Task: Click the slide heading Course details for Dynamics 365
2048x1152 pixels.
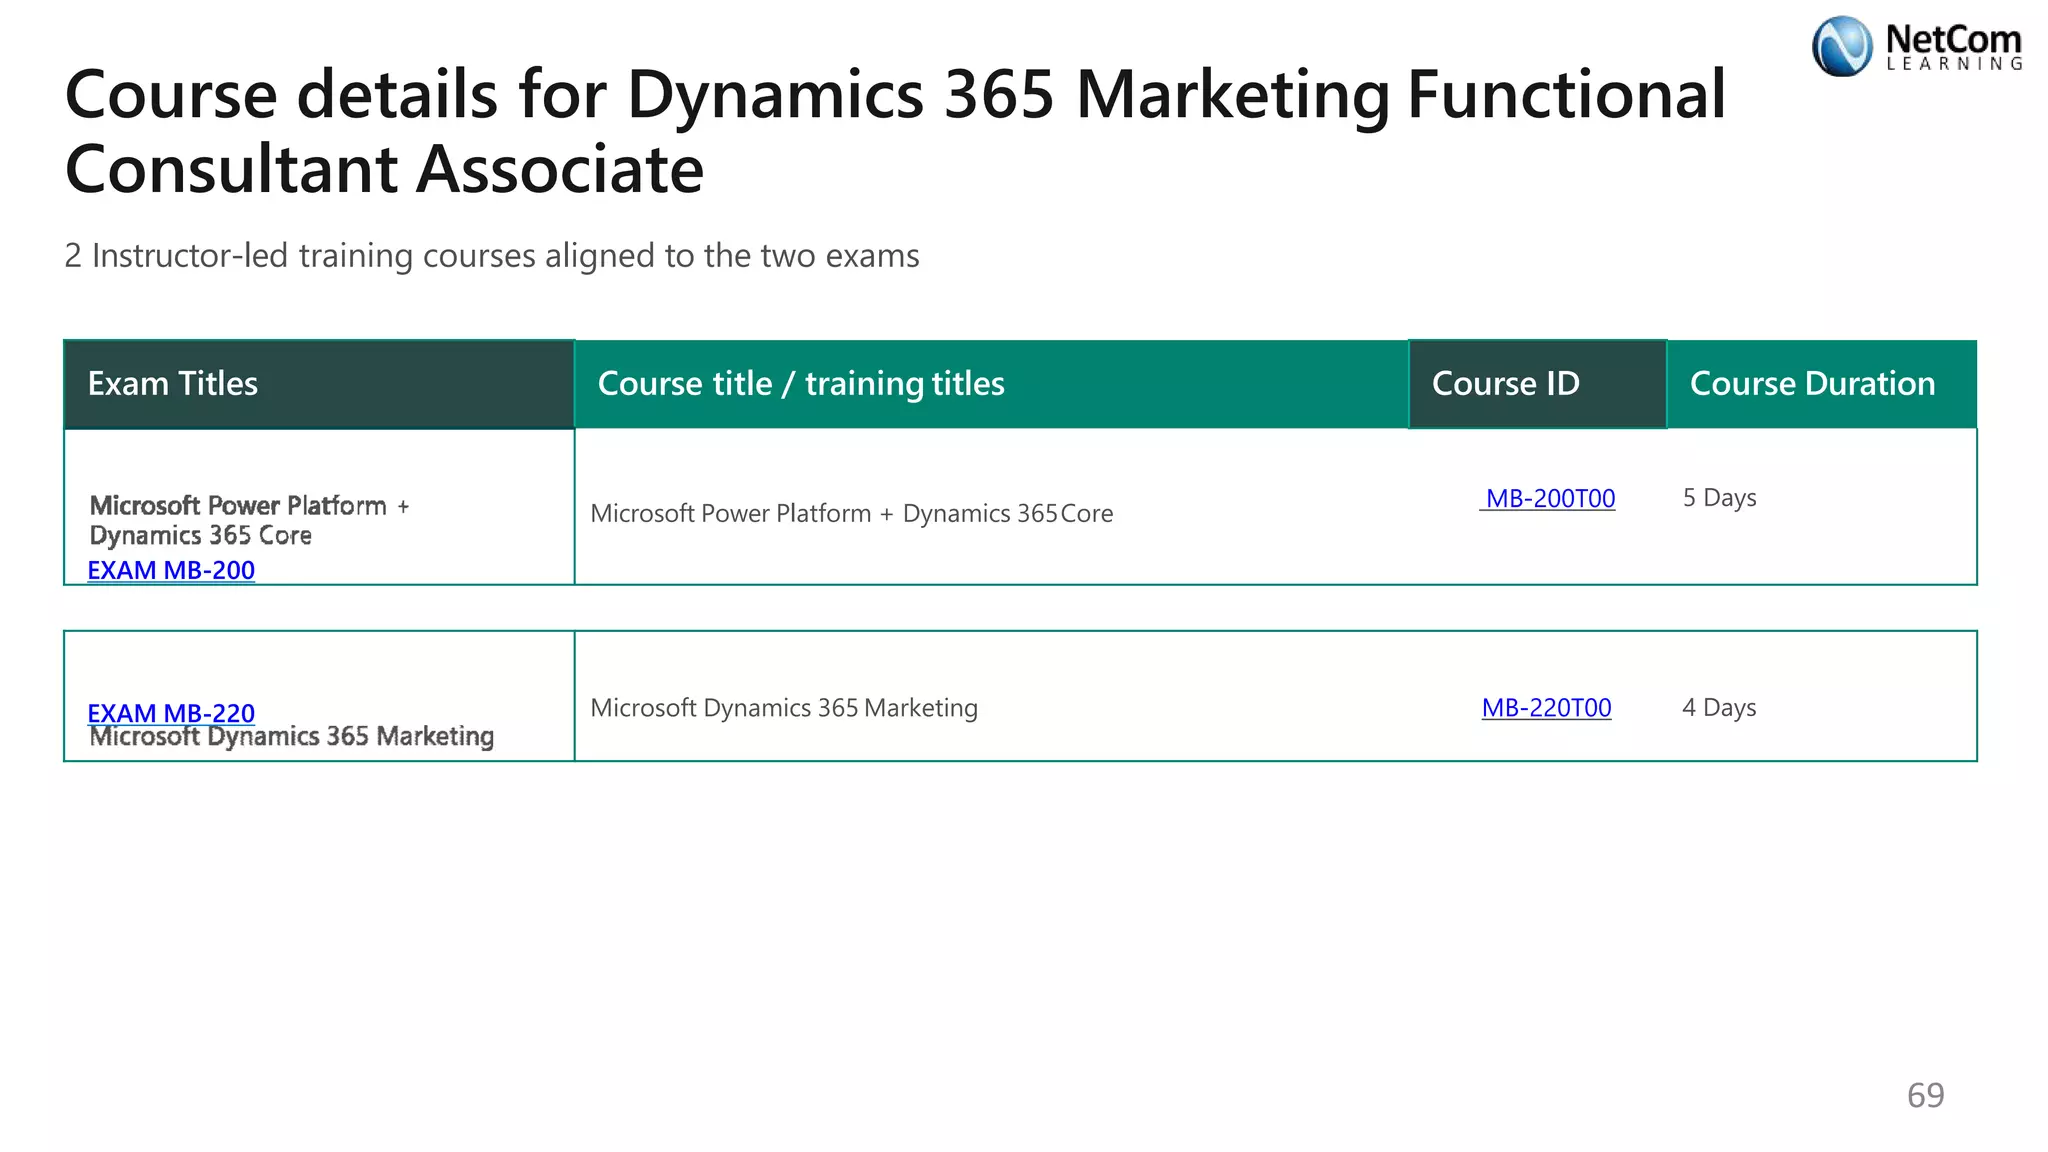Action: coord(895,131)
